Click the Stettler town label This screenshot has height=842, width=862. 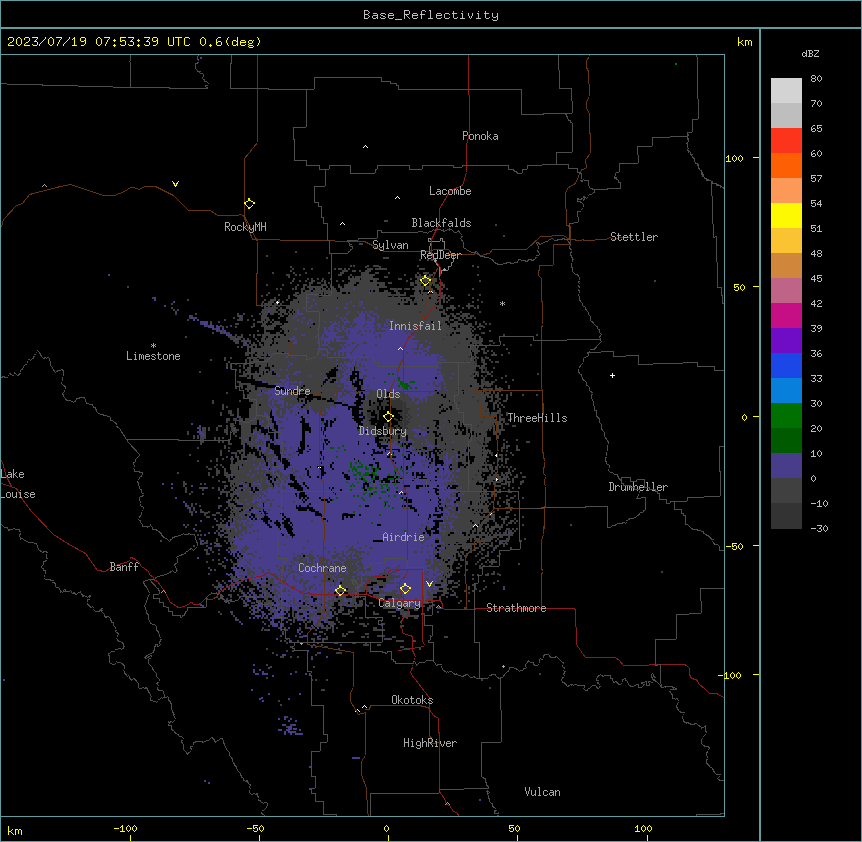pyautogui.click(x=634, y=237)
